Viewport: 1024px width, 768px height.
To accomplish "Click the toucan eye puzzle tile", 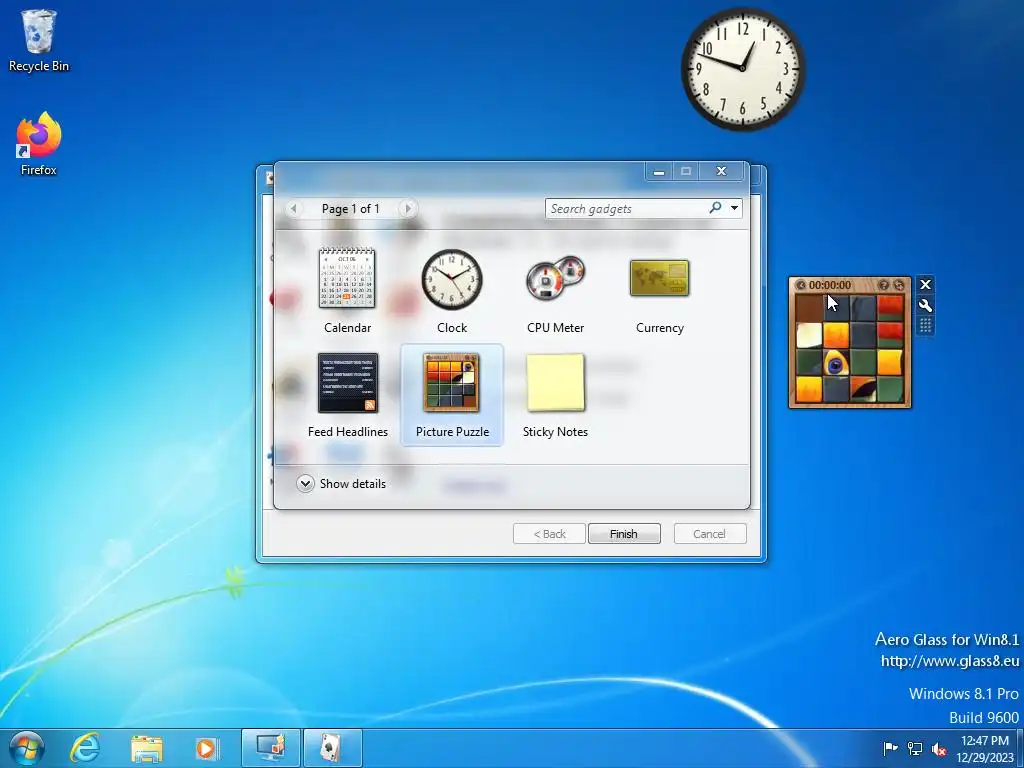I will [x=836, y=362].
